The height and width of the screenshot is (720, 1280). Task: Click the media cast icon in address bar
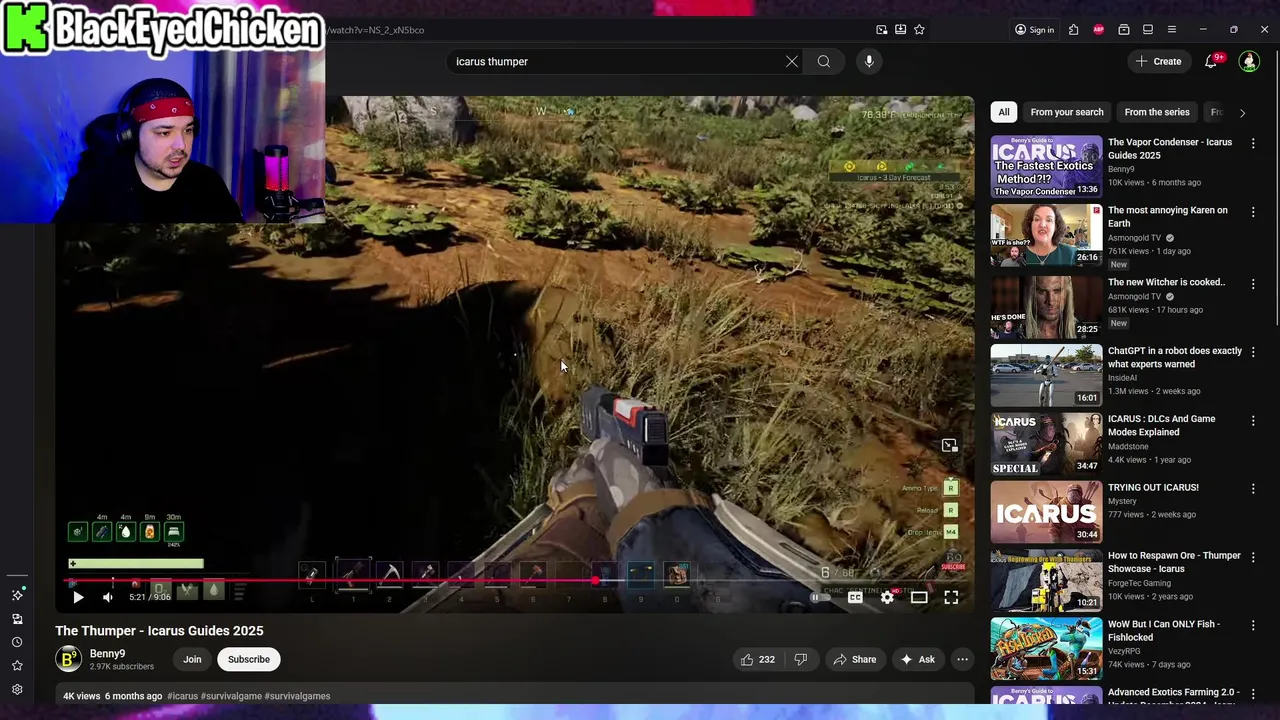click(881, 30)
